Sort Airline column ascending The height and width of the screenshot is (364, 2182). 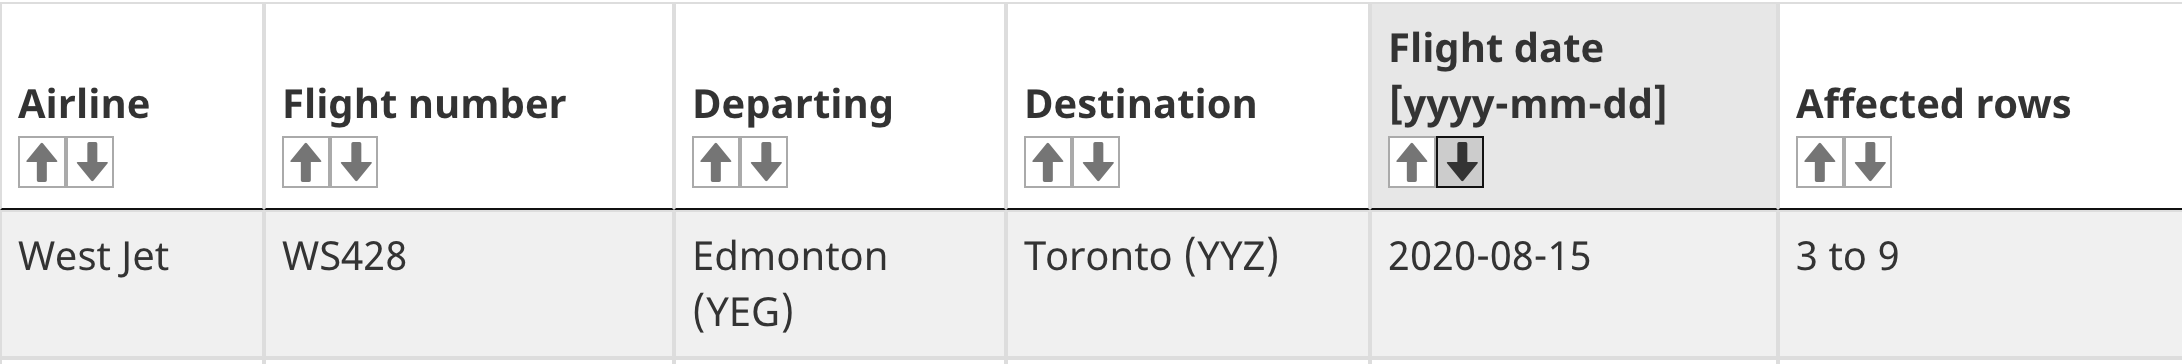[42, 163]
